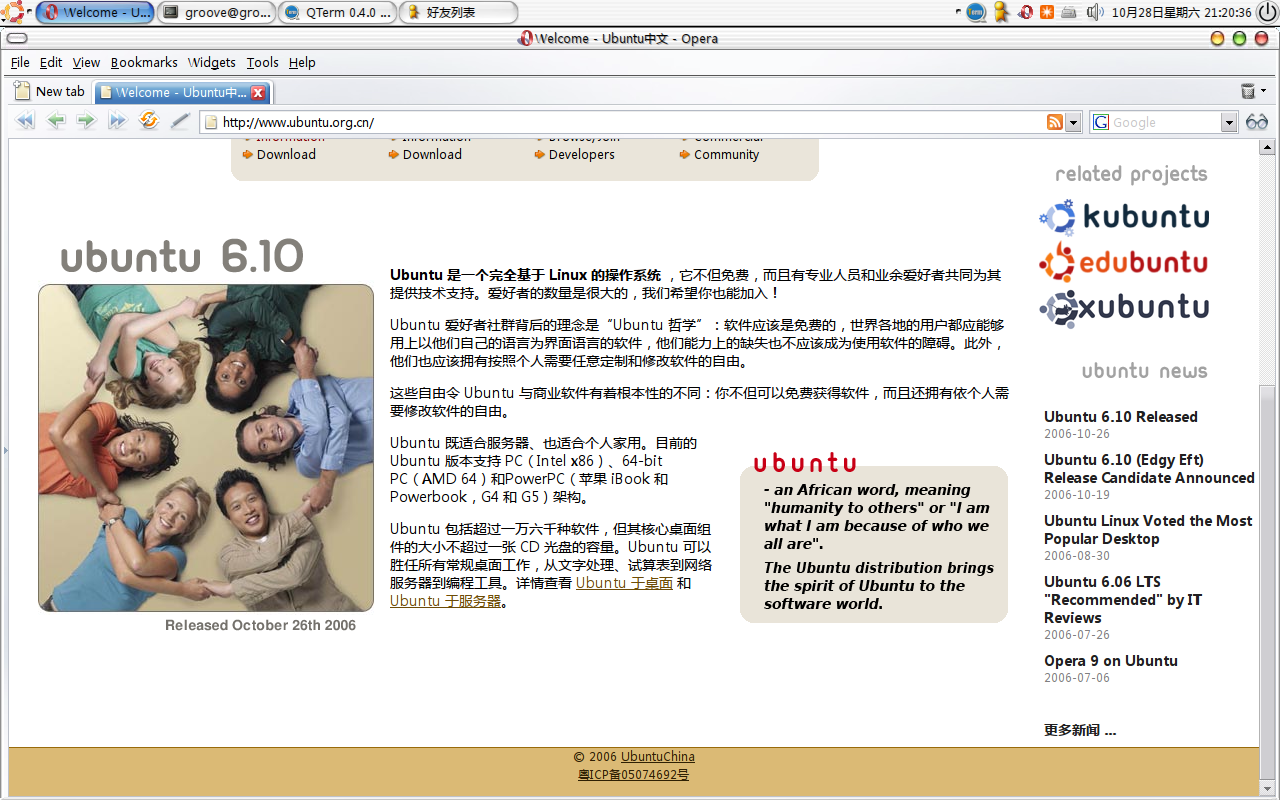The width and height of the screenshot is (1280, 800).
Task: Click the Xubuntu logo
Action: (x=1124, y=308)
